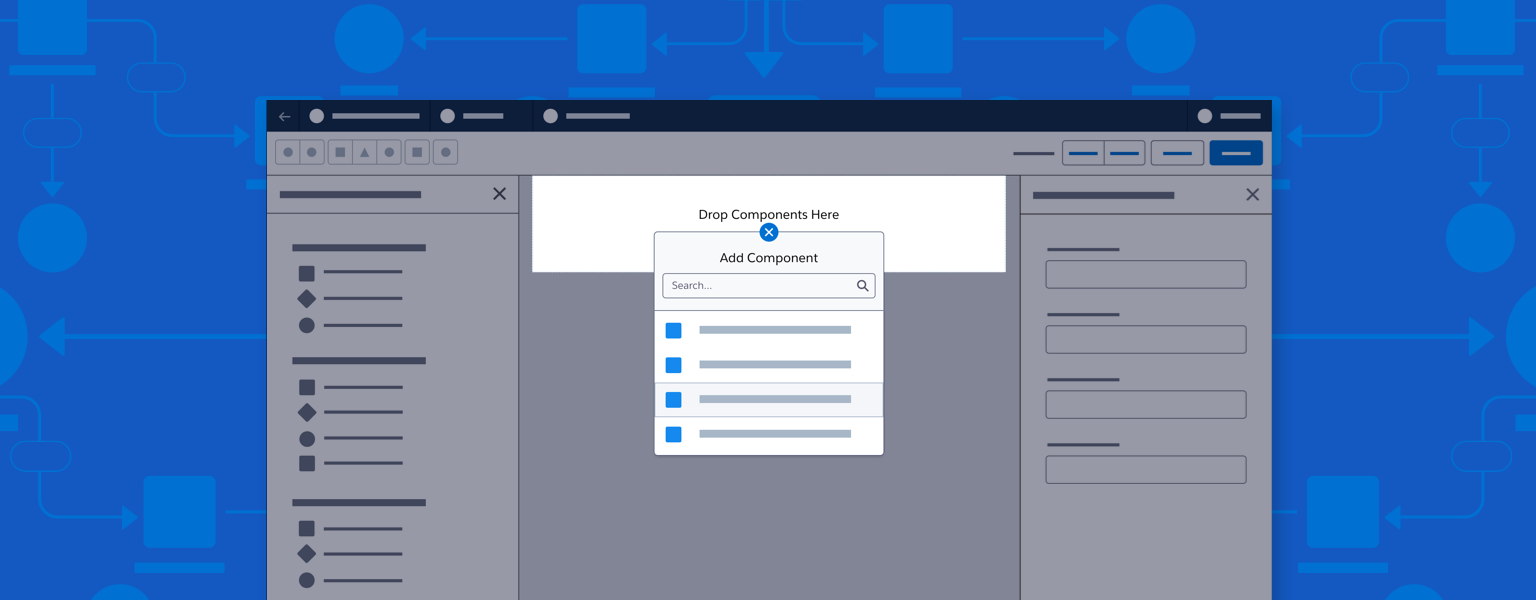Image resolution: width=1536 pixels, height=600 pixels.
Task: Switch to the first tab in the dark header
Action: [365, 116]
